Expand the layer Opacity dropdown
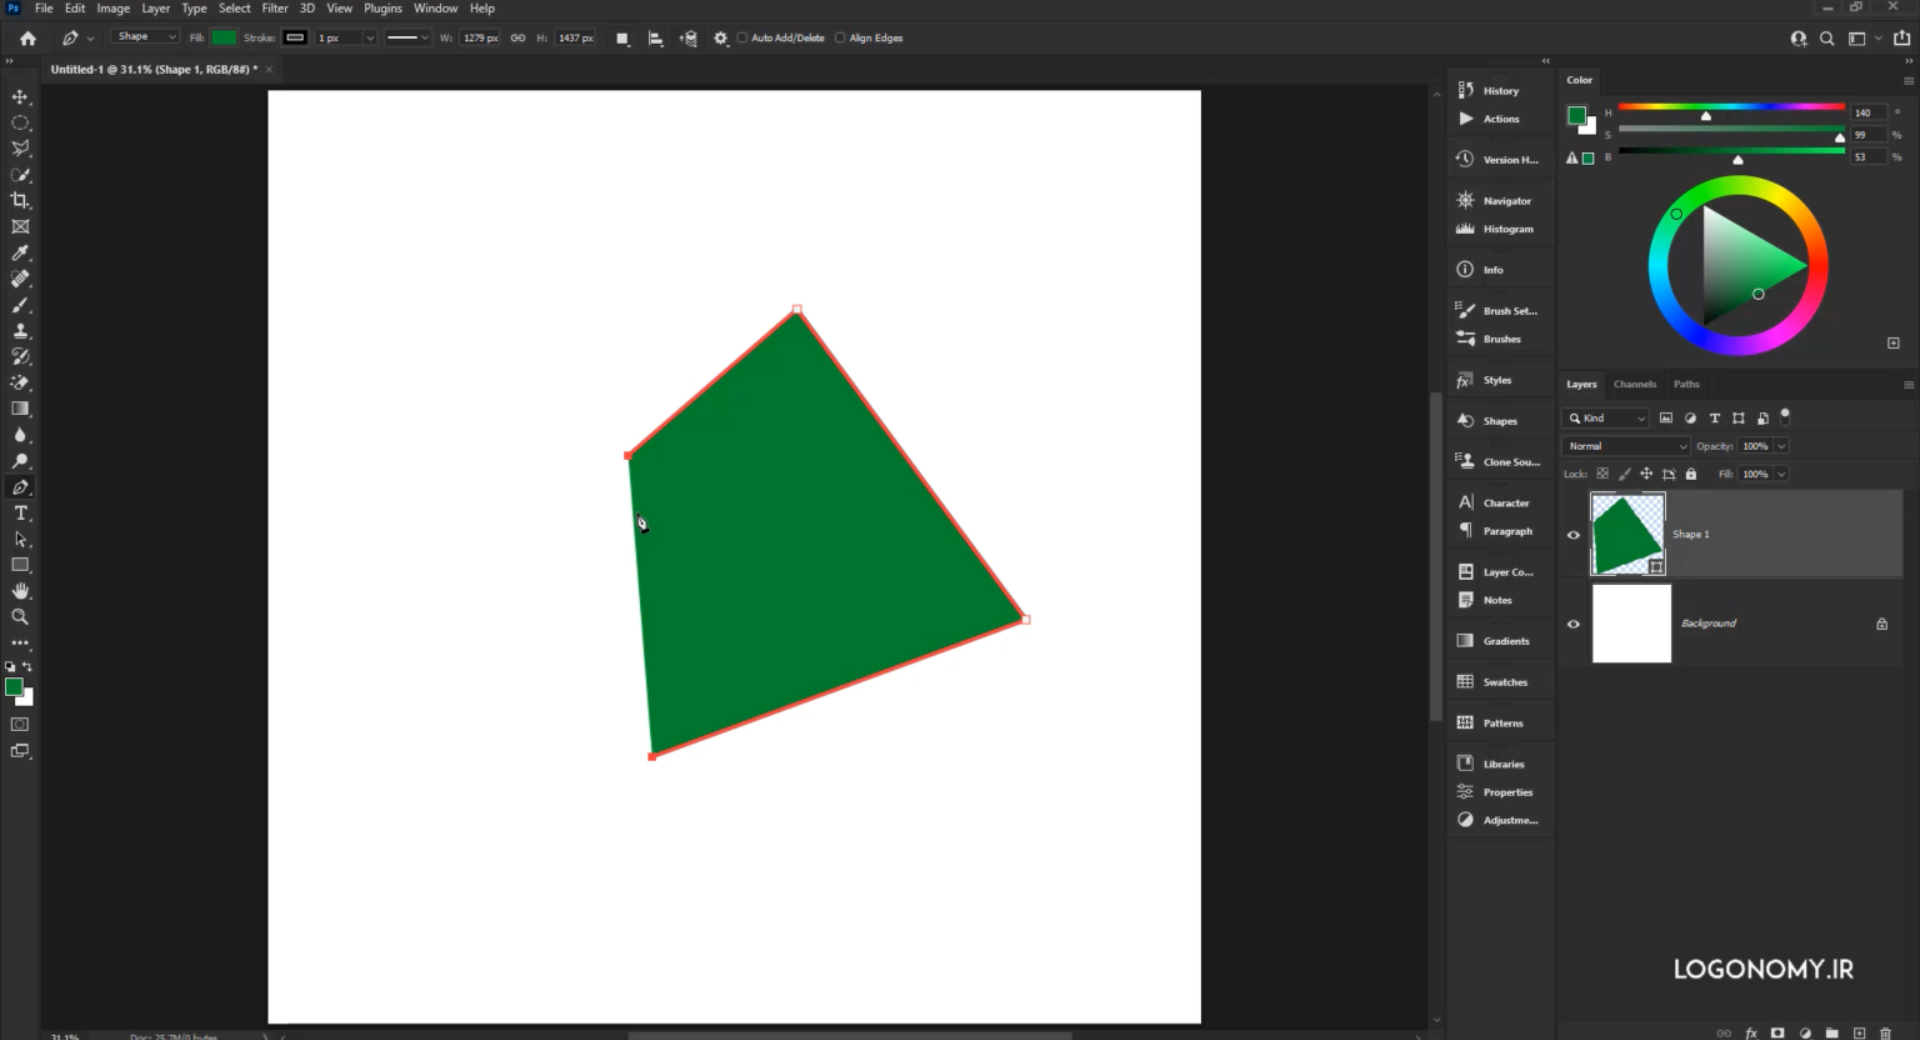 point(1781,446)
